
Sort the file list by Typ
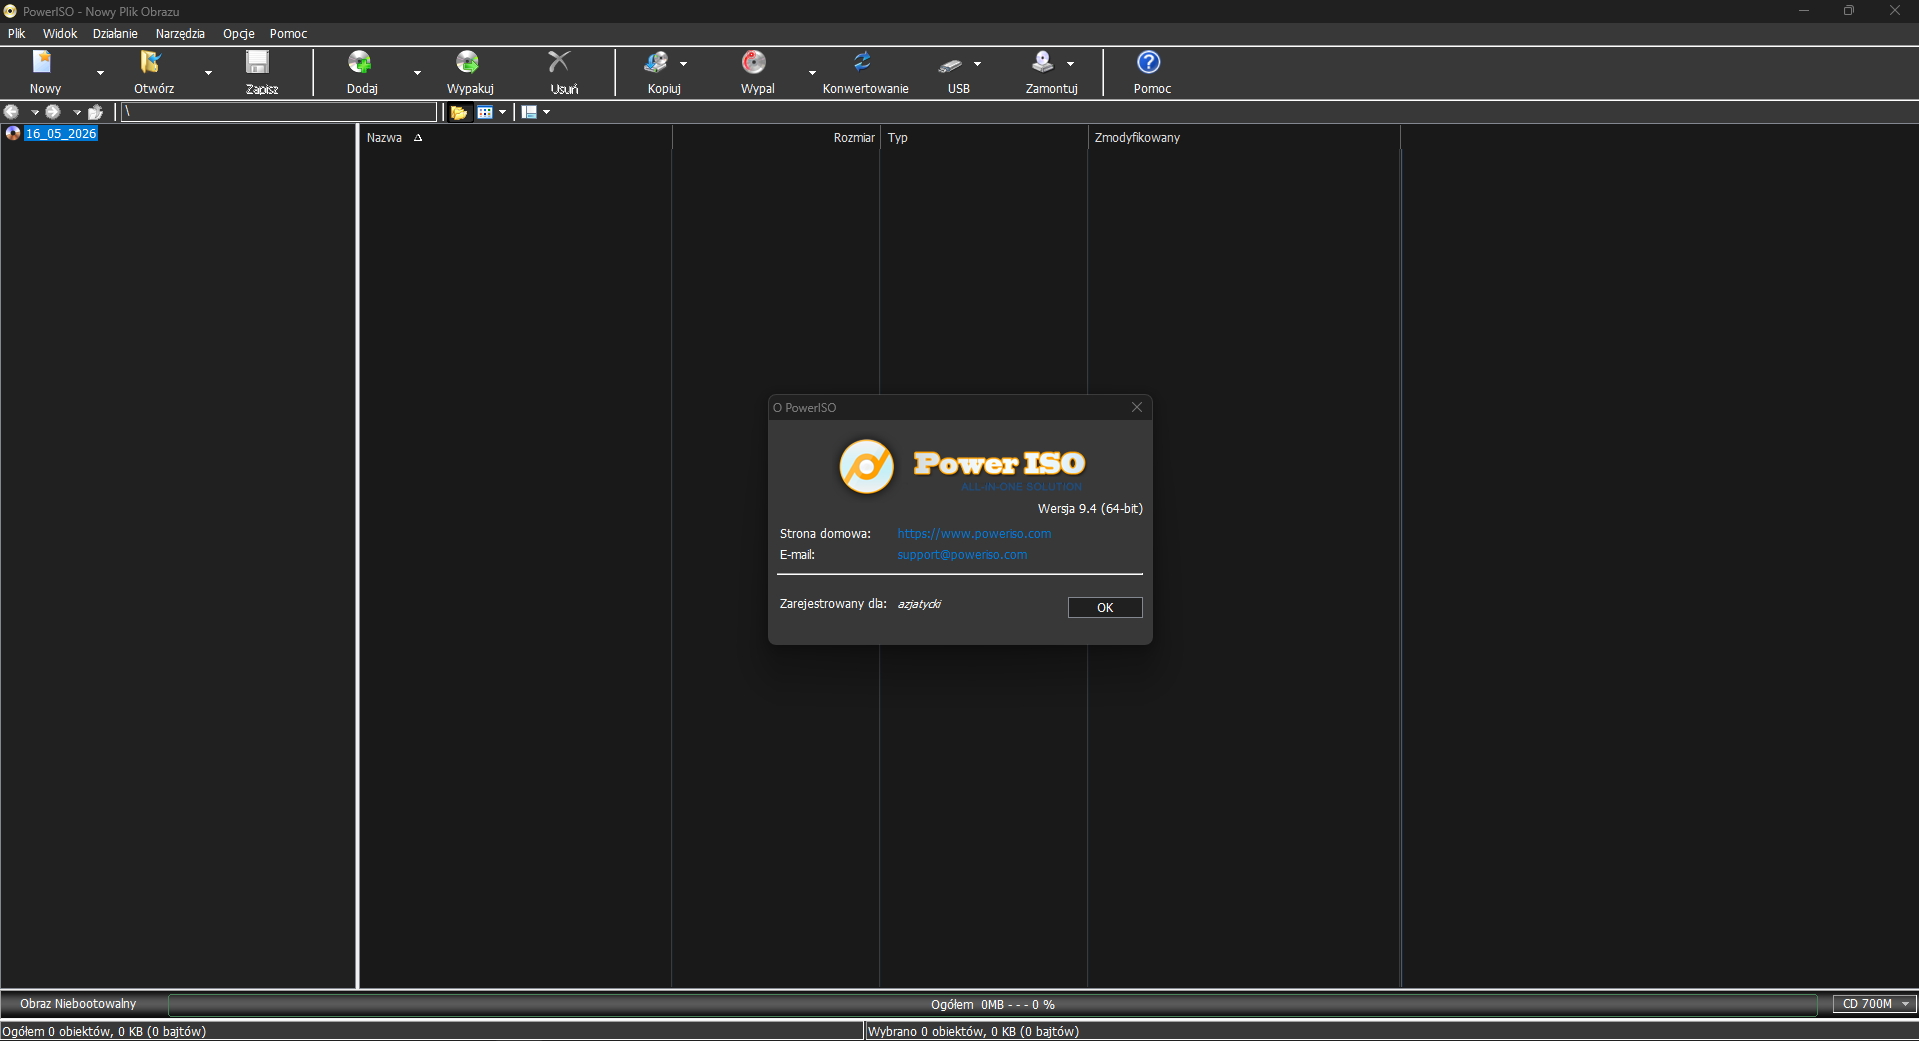[x=984, y=138]
